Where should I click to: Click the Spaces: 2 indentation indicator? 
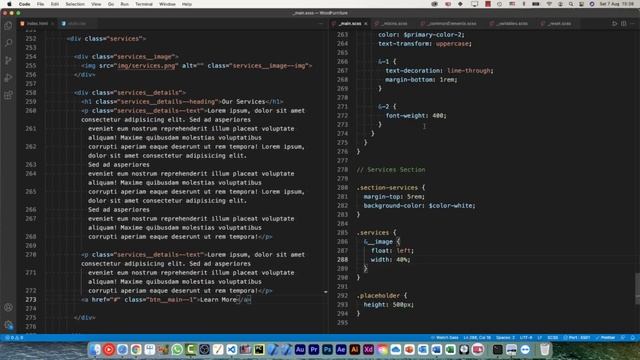pos(505,338)
